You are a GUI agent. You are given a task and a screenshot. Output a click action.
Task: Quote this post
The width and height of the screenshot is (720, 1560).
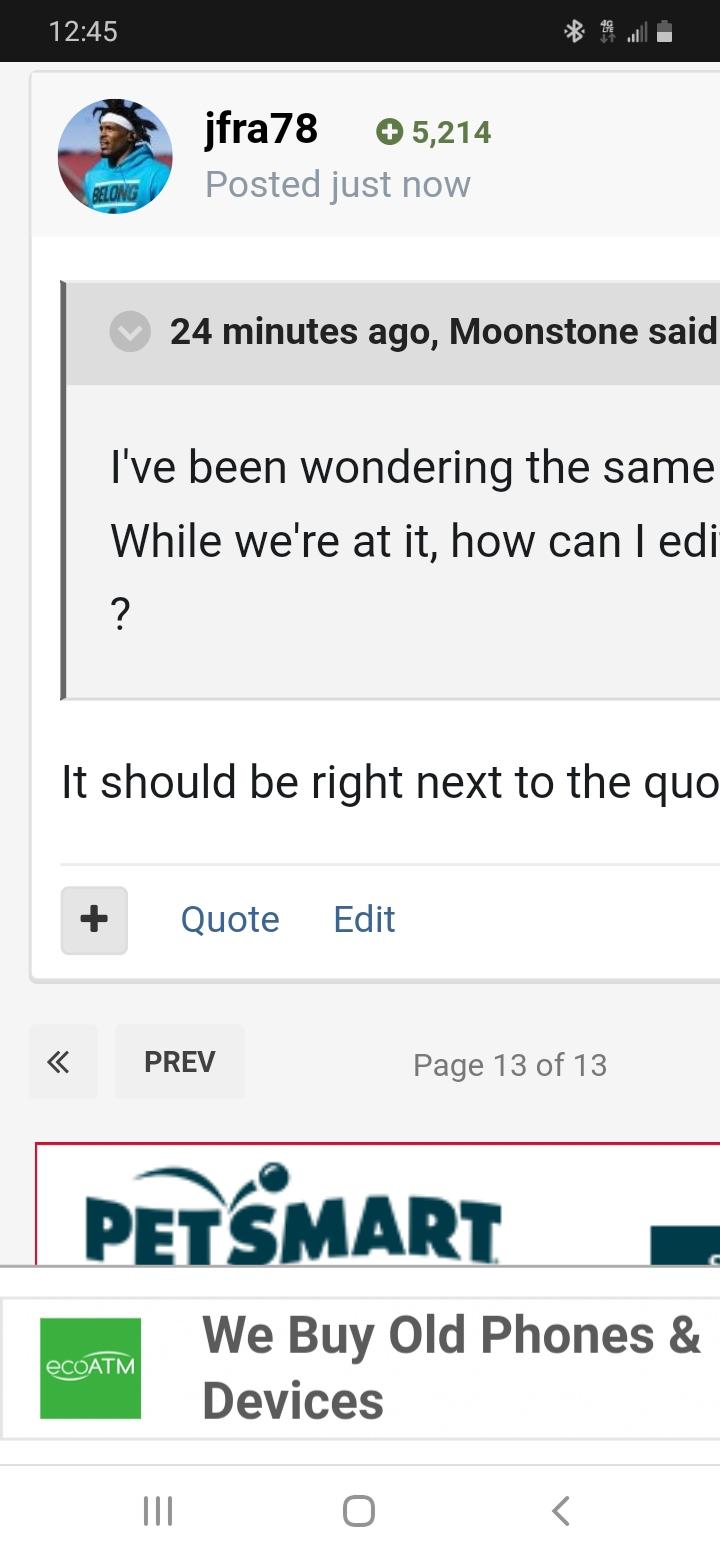230,920
